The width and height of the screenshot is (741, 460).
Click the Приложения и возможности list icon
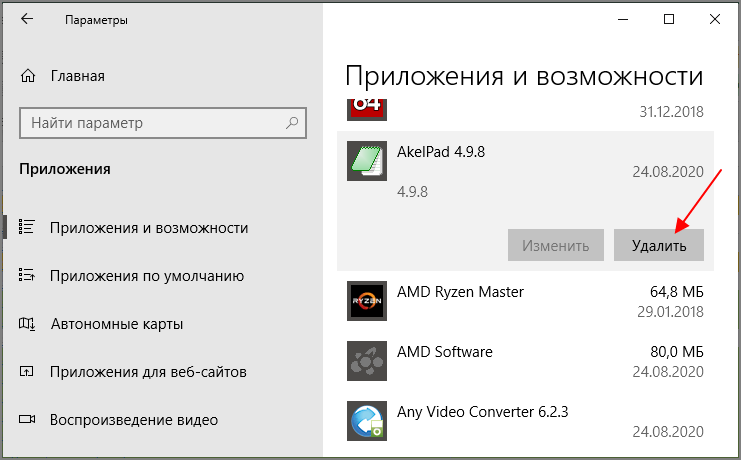26,227
